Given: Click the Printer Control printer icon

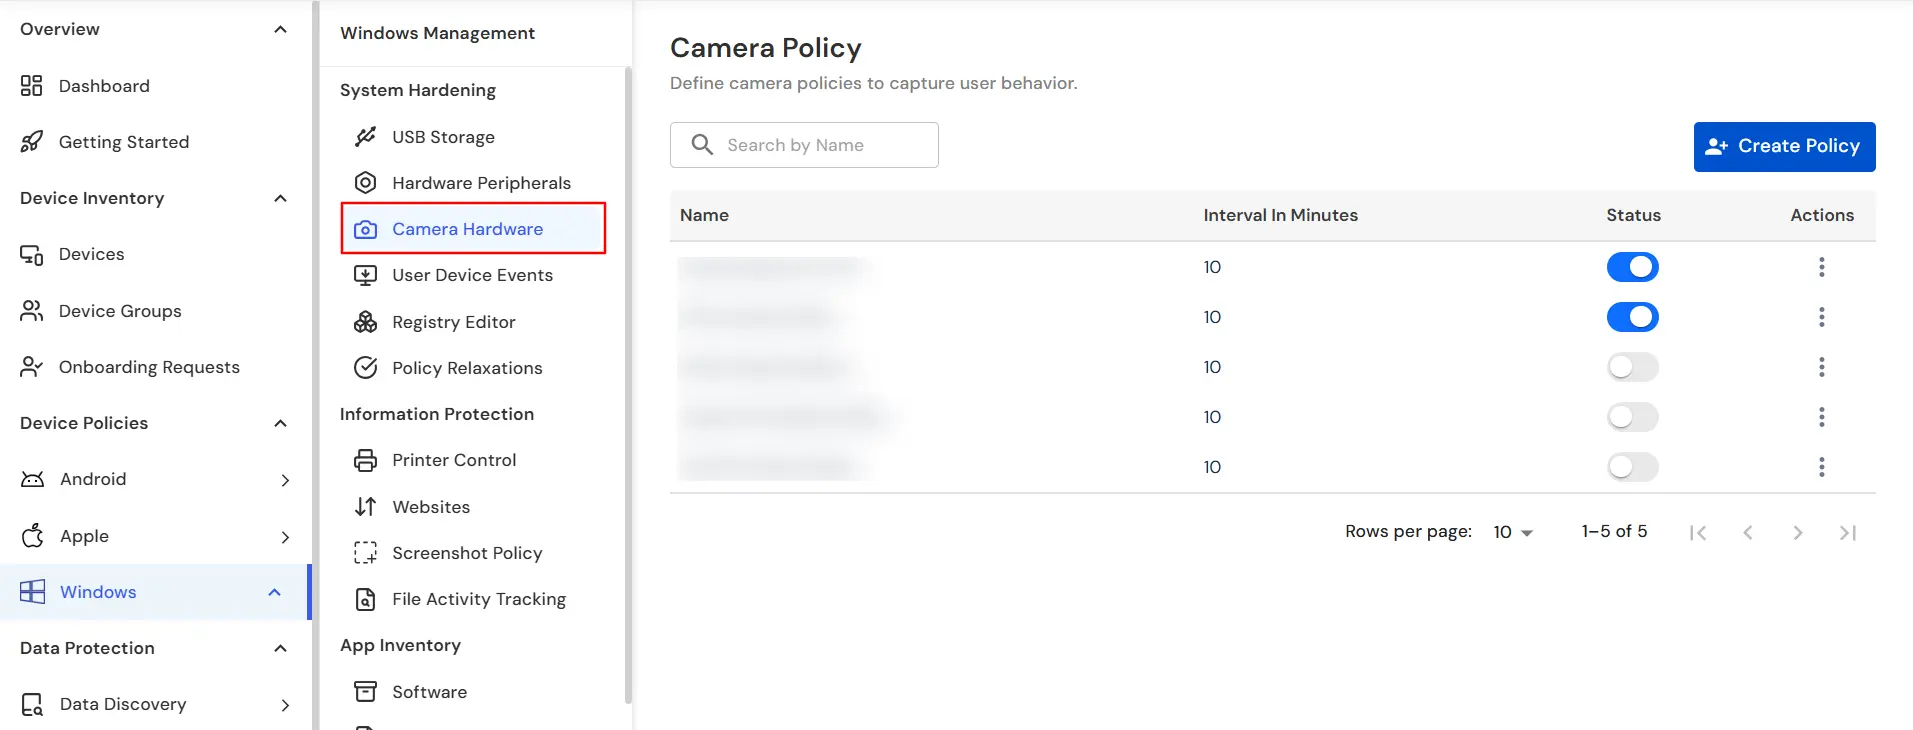Looking at the screenshot, I should point(366,460).
